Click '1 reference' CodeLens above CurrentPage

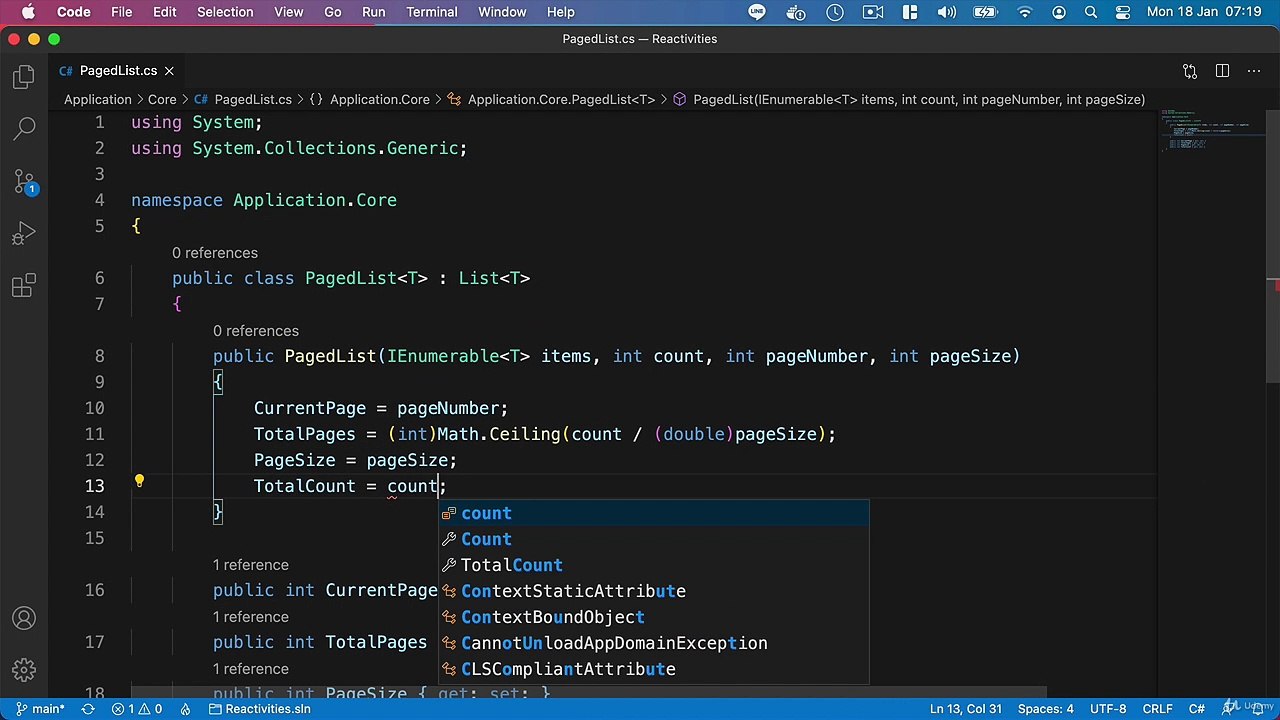coord(250,565)
